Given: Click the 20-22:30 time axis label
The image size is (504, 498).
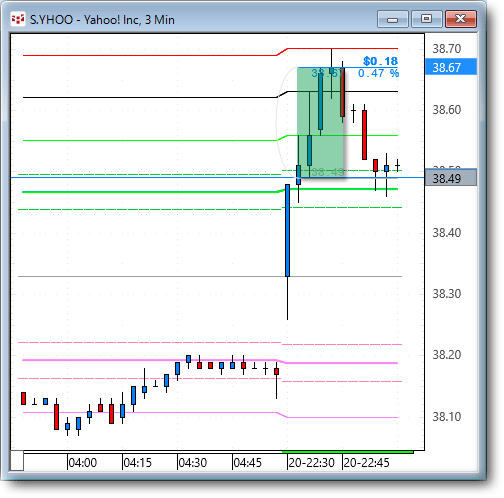Looking at the screenshot, I should point(311,463).
